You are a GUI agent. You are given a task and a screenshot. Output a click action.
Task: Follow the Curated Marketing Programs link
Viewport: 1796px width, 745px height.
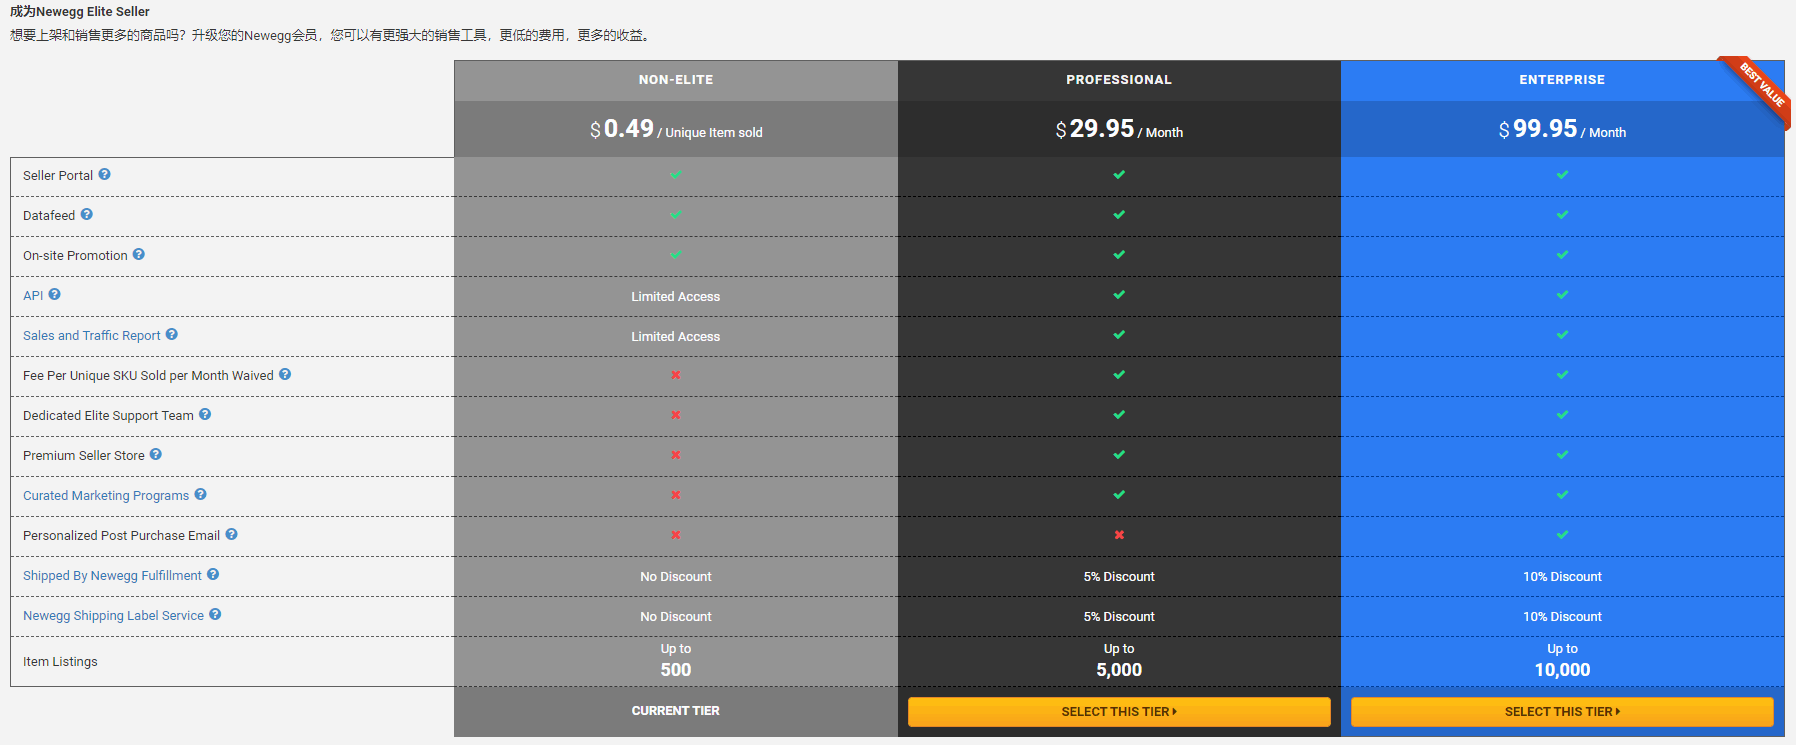(106, 496)
